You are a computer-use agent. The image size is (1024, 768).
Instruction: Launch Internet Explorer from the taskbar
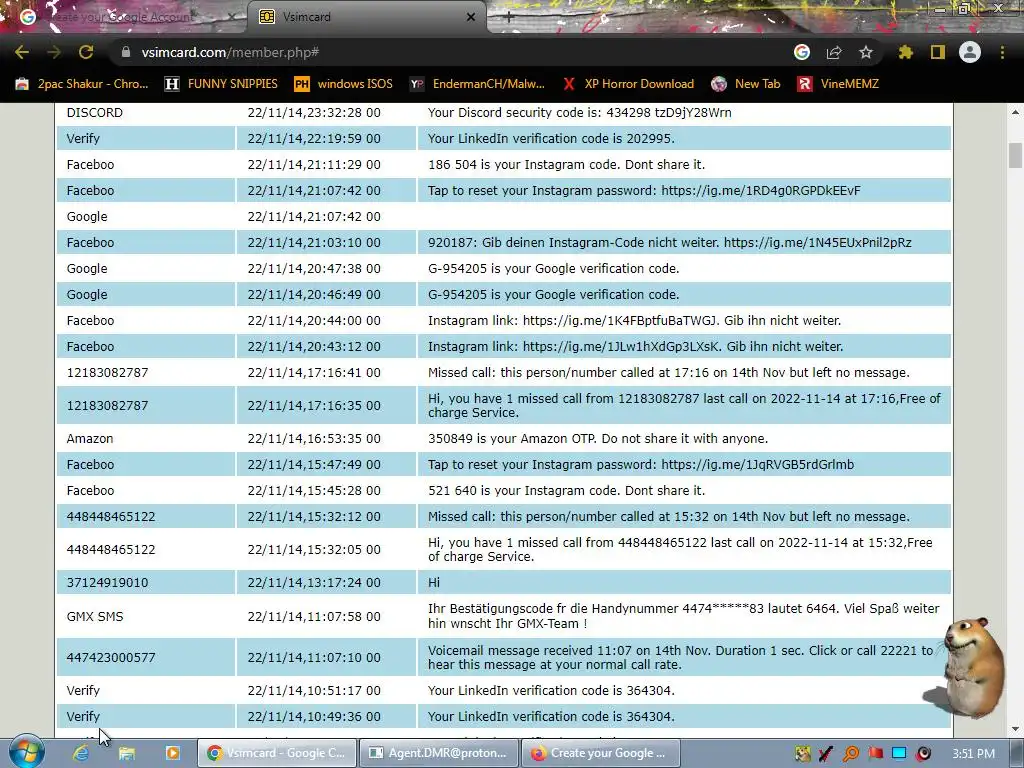click(81, 753)
